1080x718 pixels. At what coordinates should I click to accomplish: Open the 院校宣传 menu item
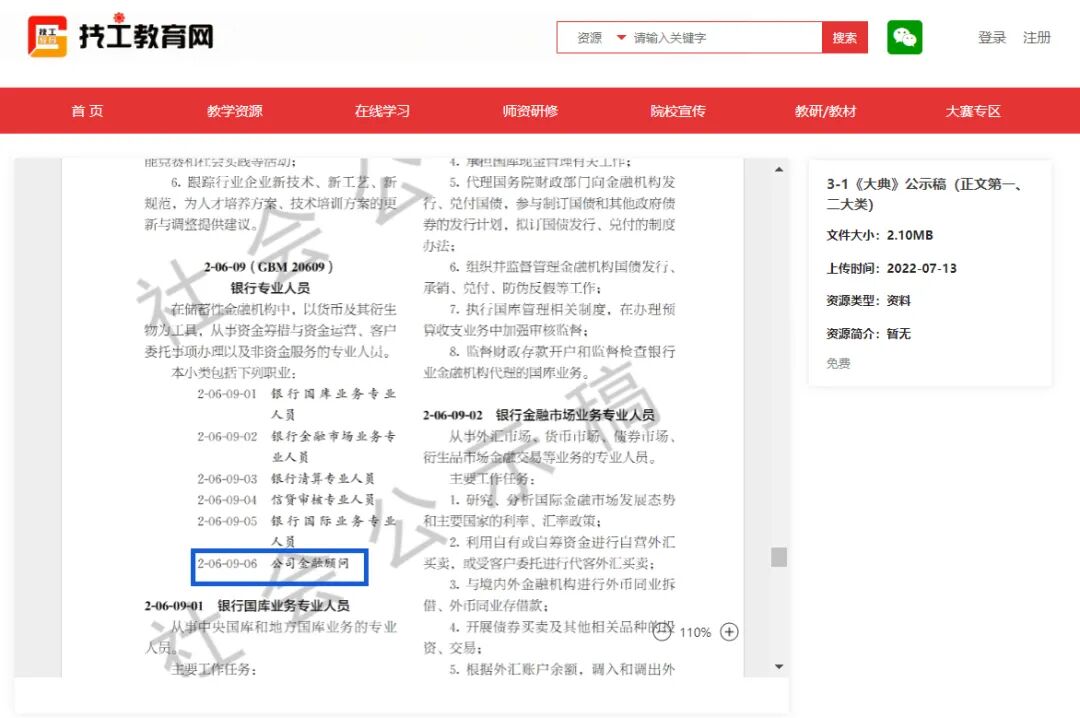pos(678,111)
